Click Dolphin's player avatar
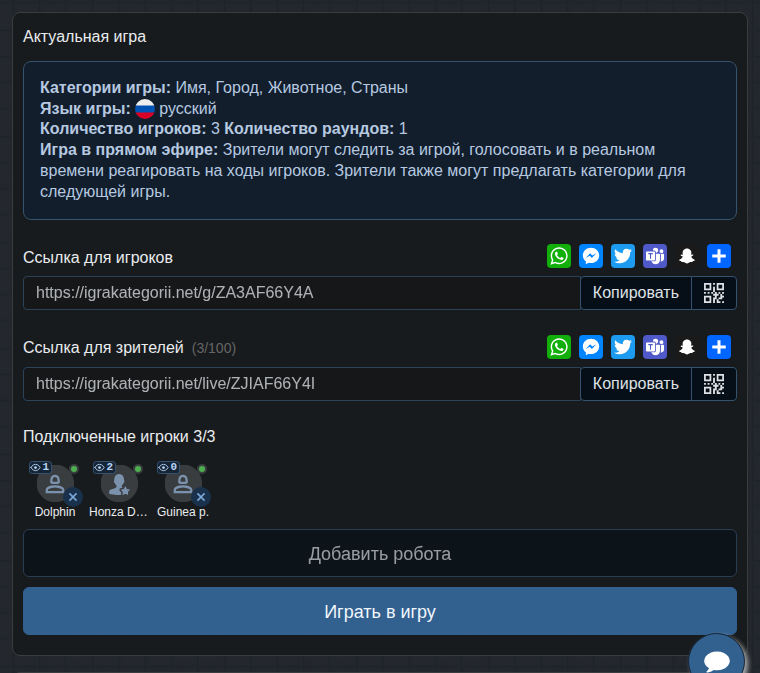Image resolution: width=760 pixels, height=673 pixels. pos(55,484)
